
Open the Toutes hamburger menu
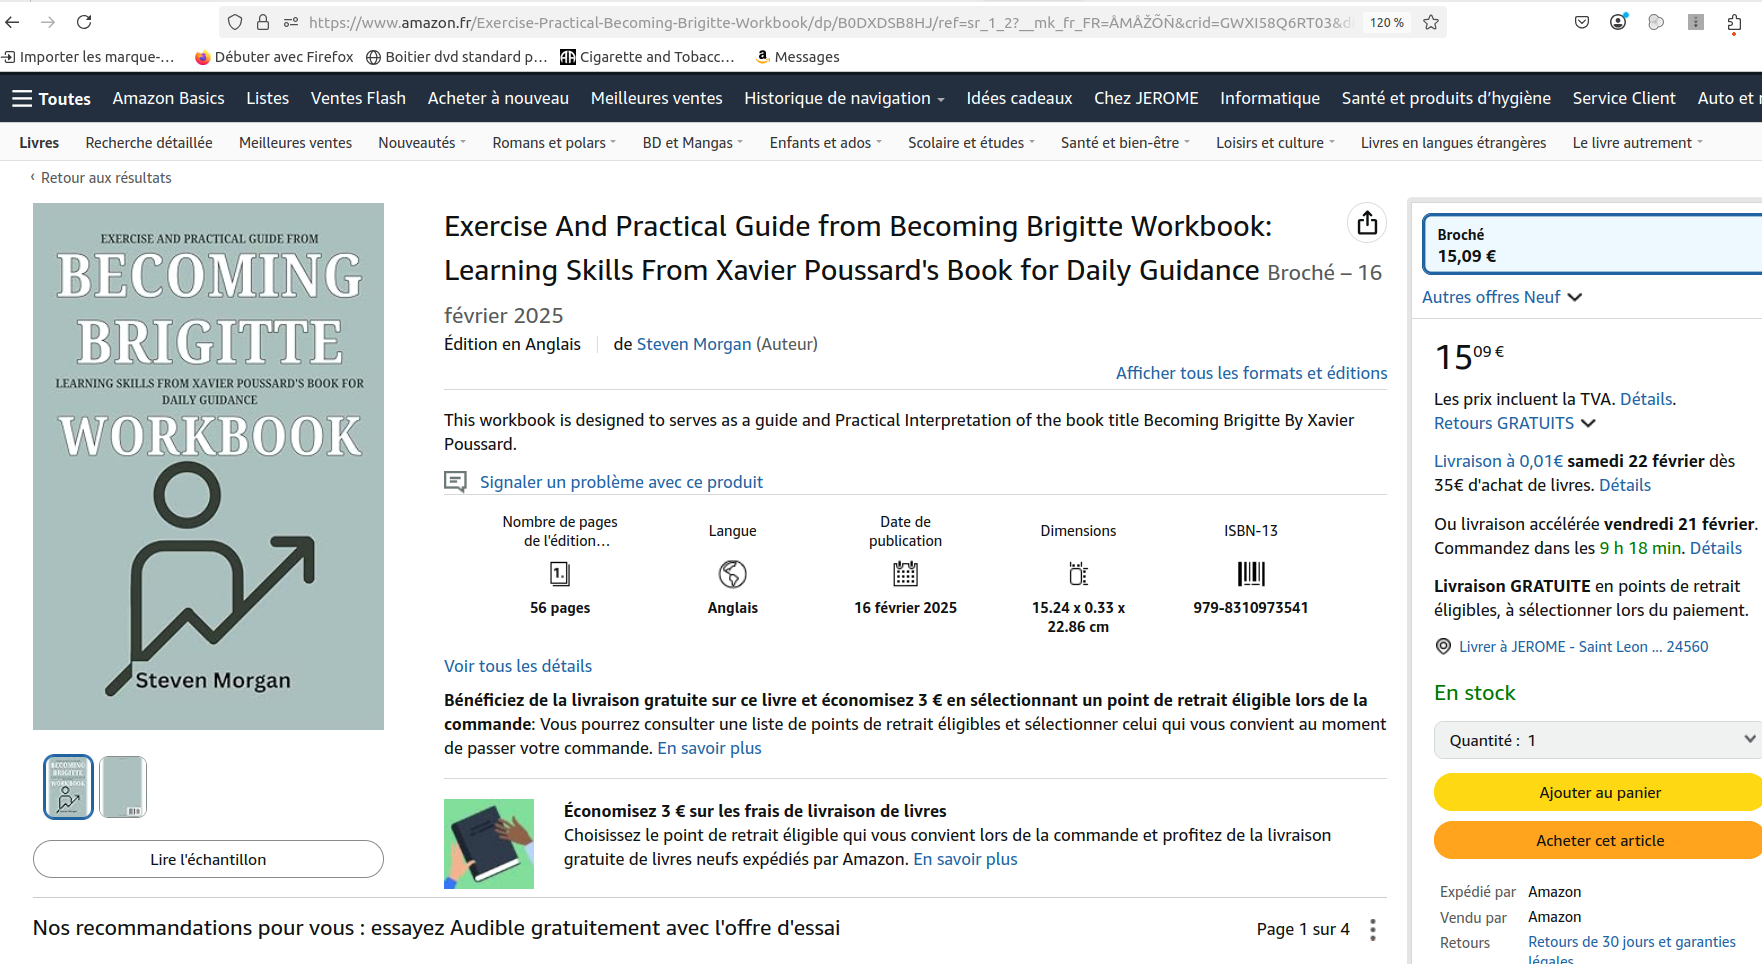coord(51,98)
